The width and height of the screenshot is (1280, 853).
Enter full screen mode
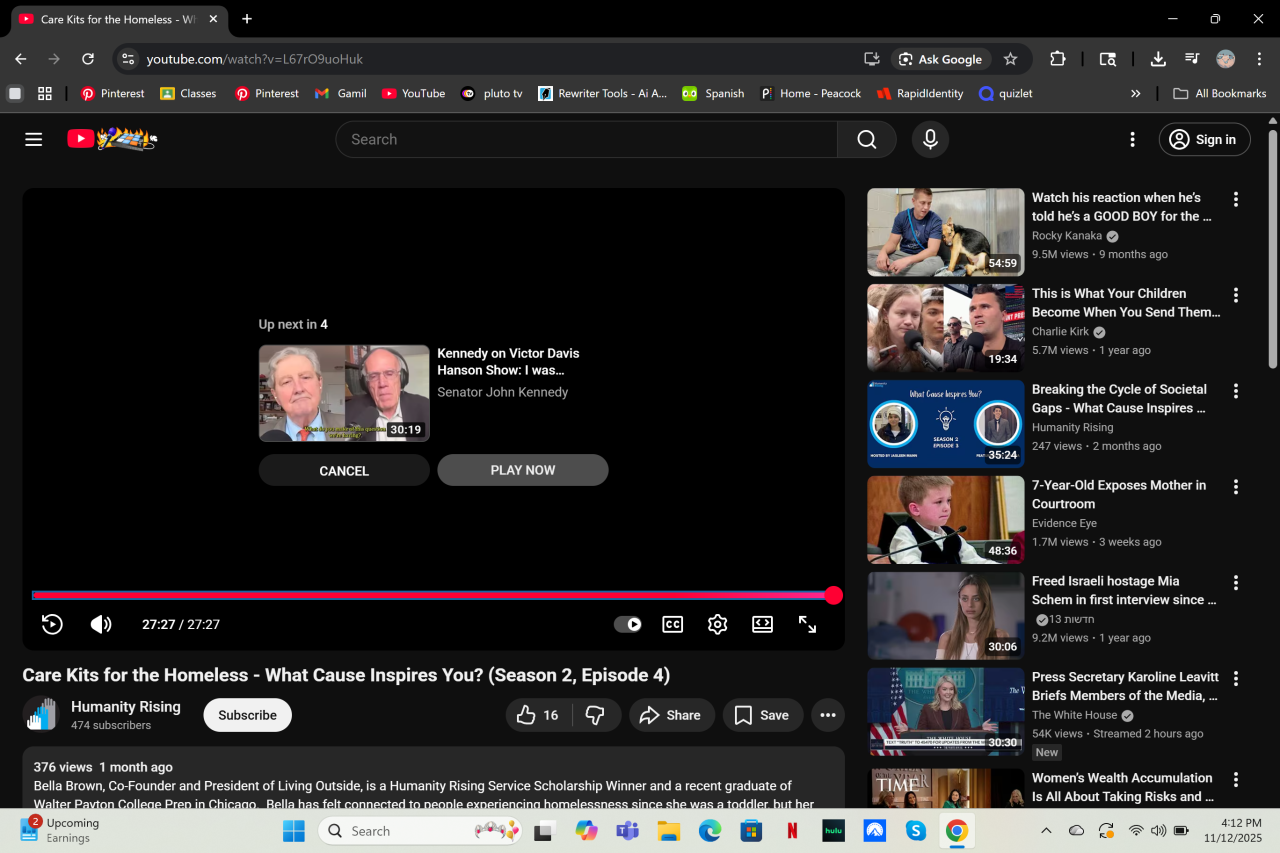click(807, 625)
